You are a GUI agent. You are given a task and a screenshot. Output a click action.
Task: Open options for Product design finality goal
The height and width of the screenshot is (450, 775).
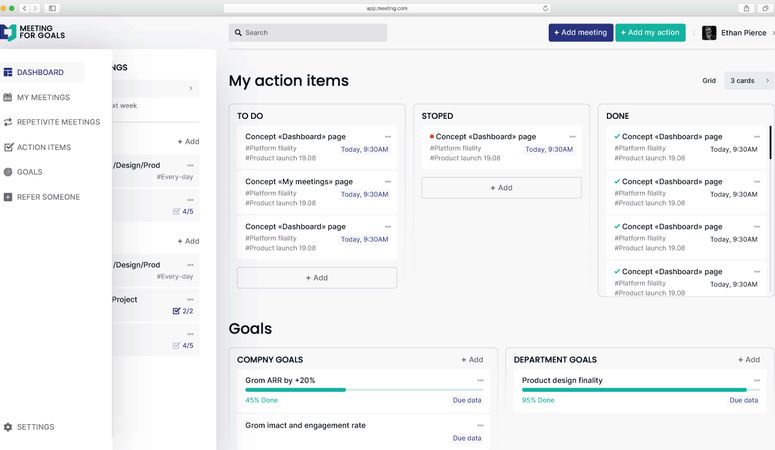pyautogui.click(x=757, y=381)
